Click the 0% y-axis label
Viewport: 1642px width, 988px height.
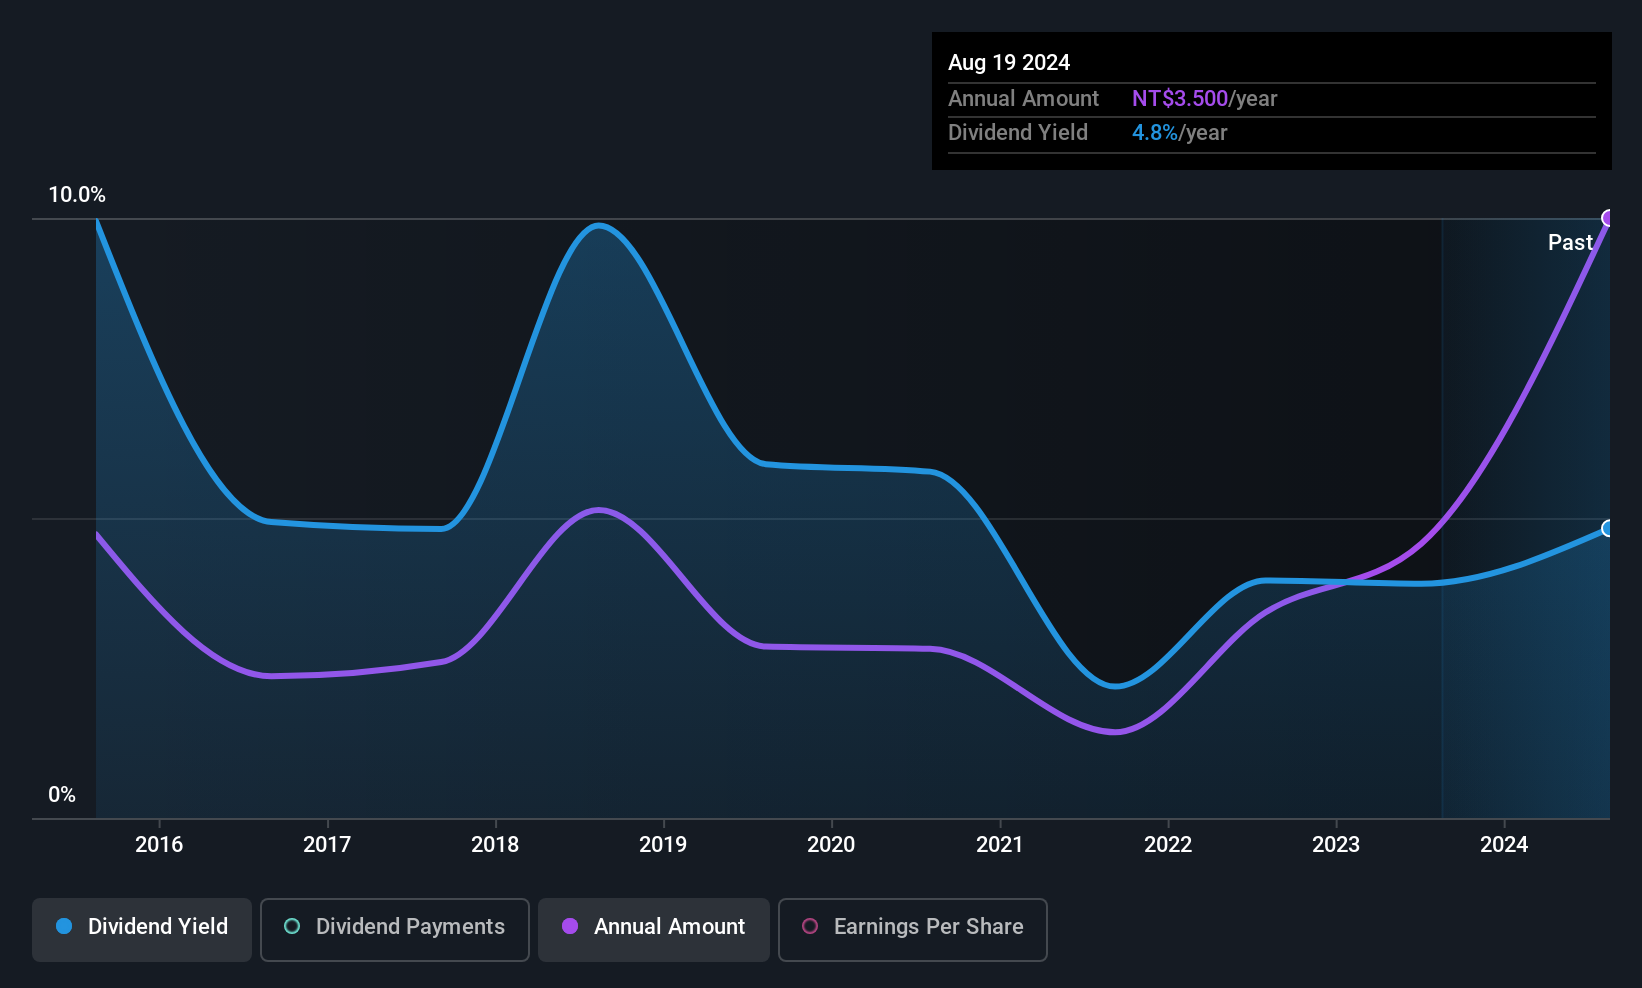point(62,795)
